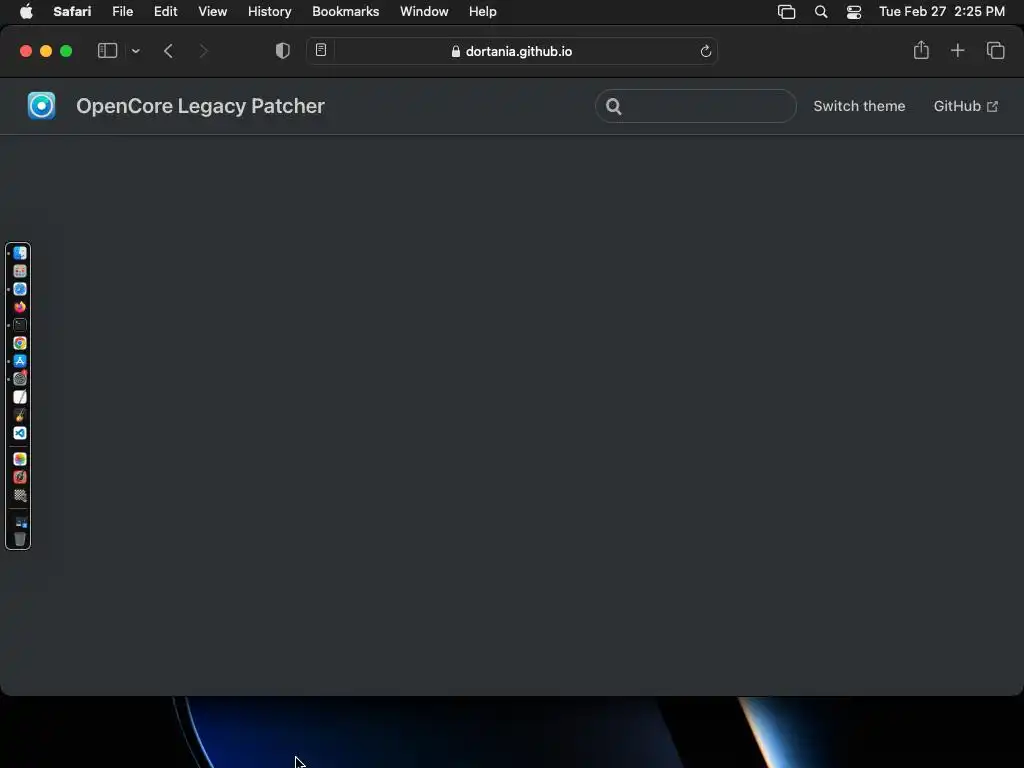Launch Google Chrome from the dock
Screen dimensions: 1024x768
[x=20, y=343]
